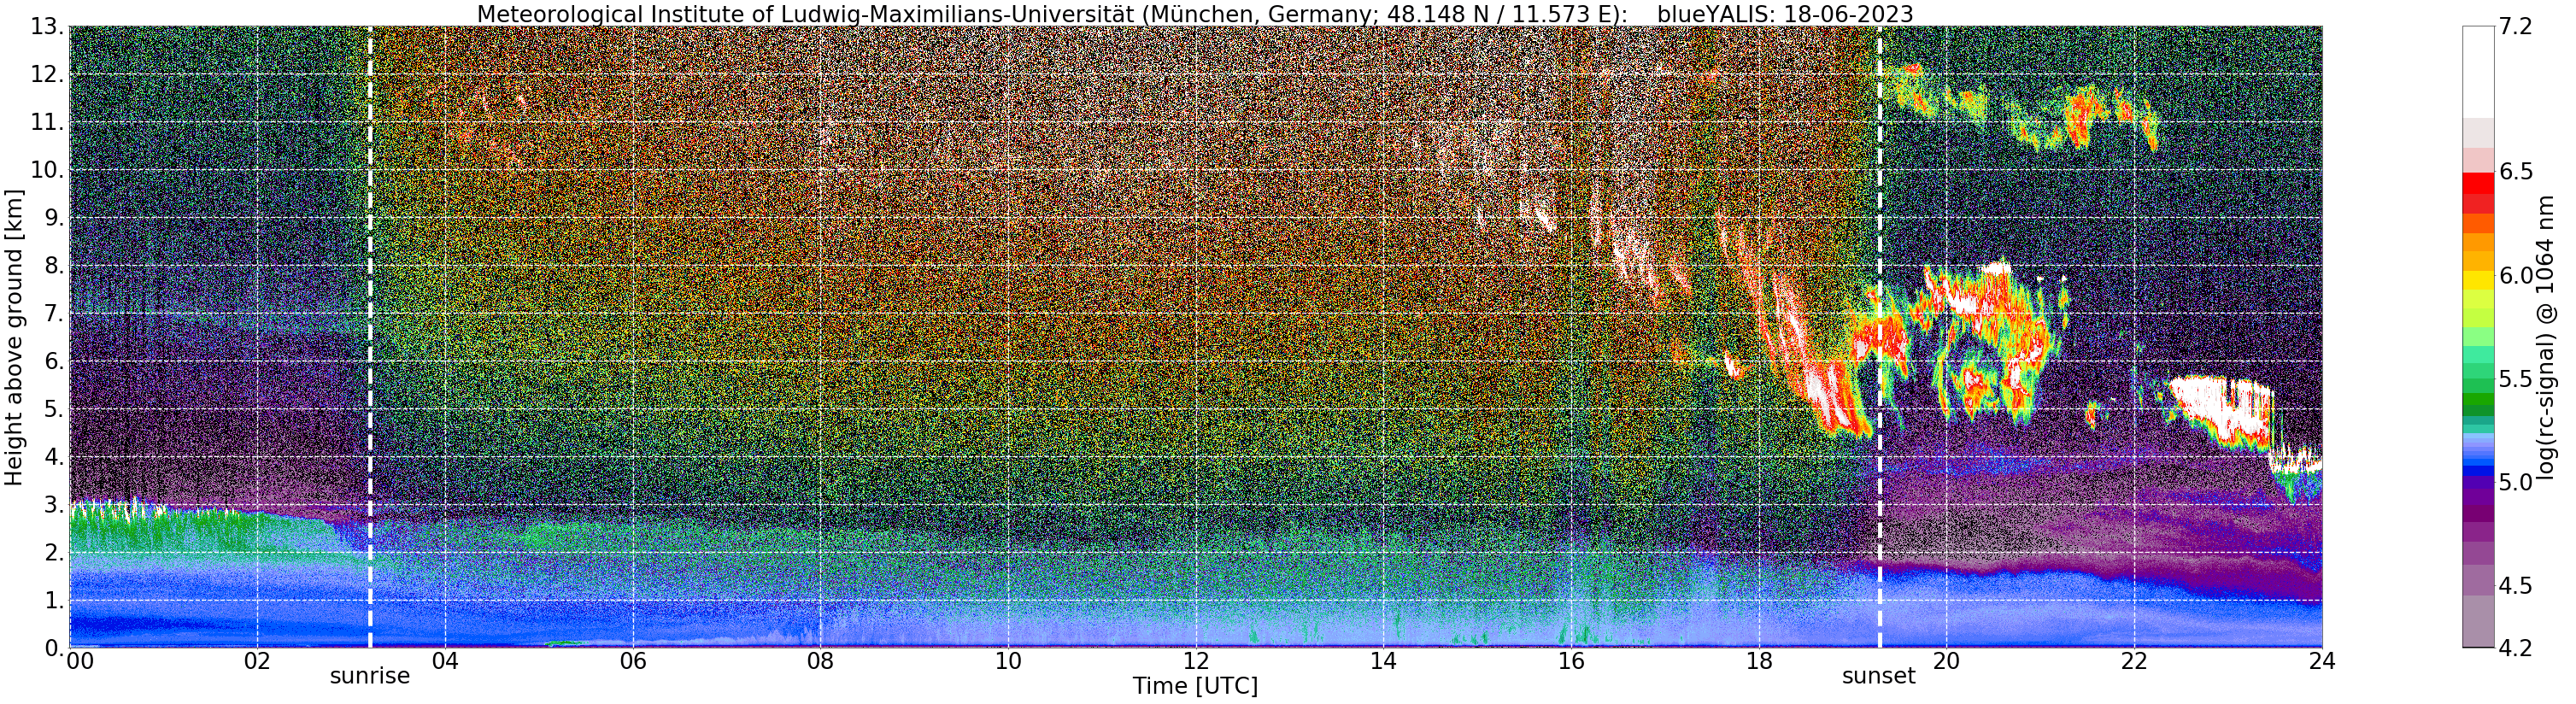Click the '10' time tick label

(1008, 661)
